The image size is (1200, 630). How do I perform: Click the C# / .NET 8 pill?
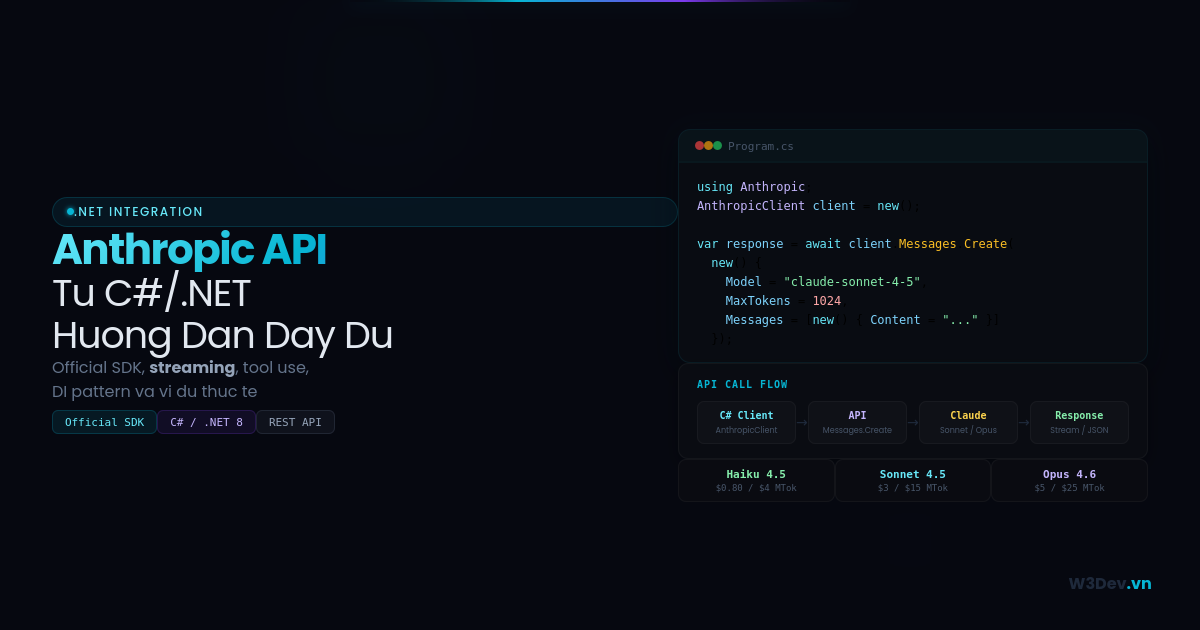[206, 422]
